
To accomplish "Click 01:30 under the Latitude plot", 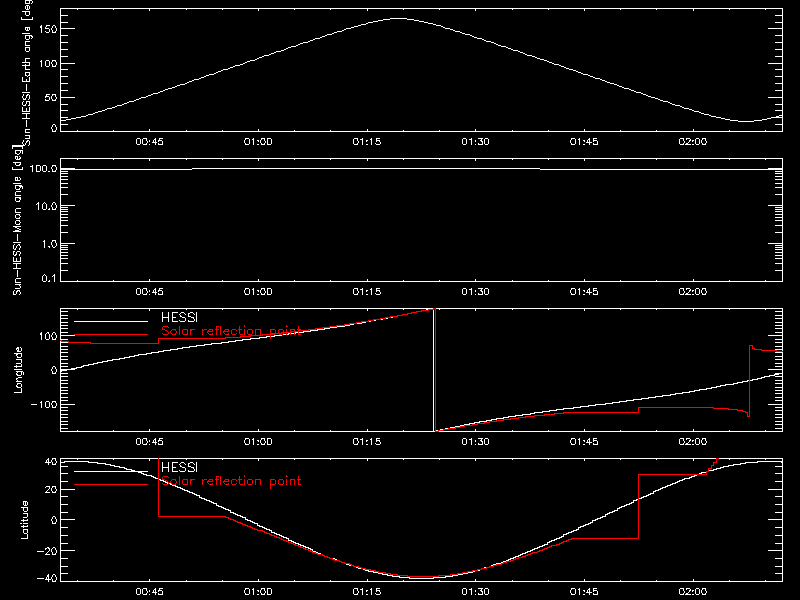I will [x=476, y=591].
